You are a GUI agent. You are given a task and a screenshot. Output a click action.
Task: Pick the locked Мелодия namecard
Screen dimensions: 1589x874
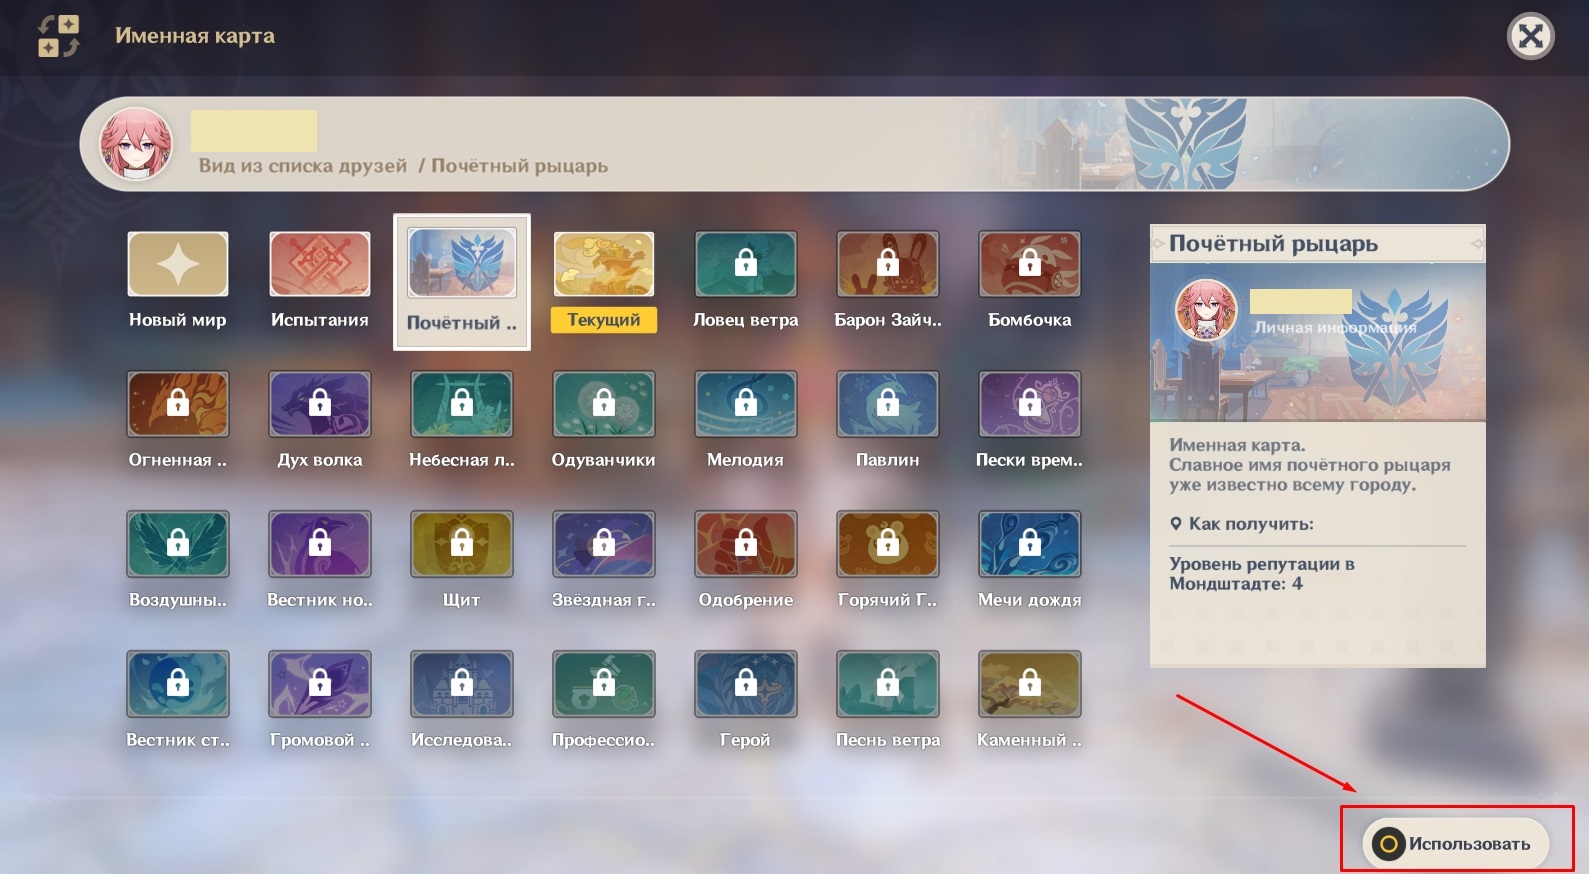point(746,404)
